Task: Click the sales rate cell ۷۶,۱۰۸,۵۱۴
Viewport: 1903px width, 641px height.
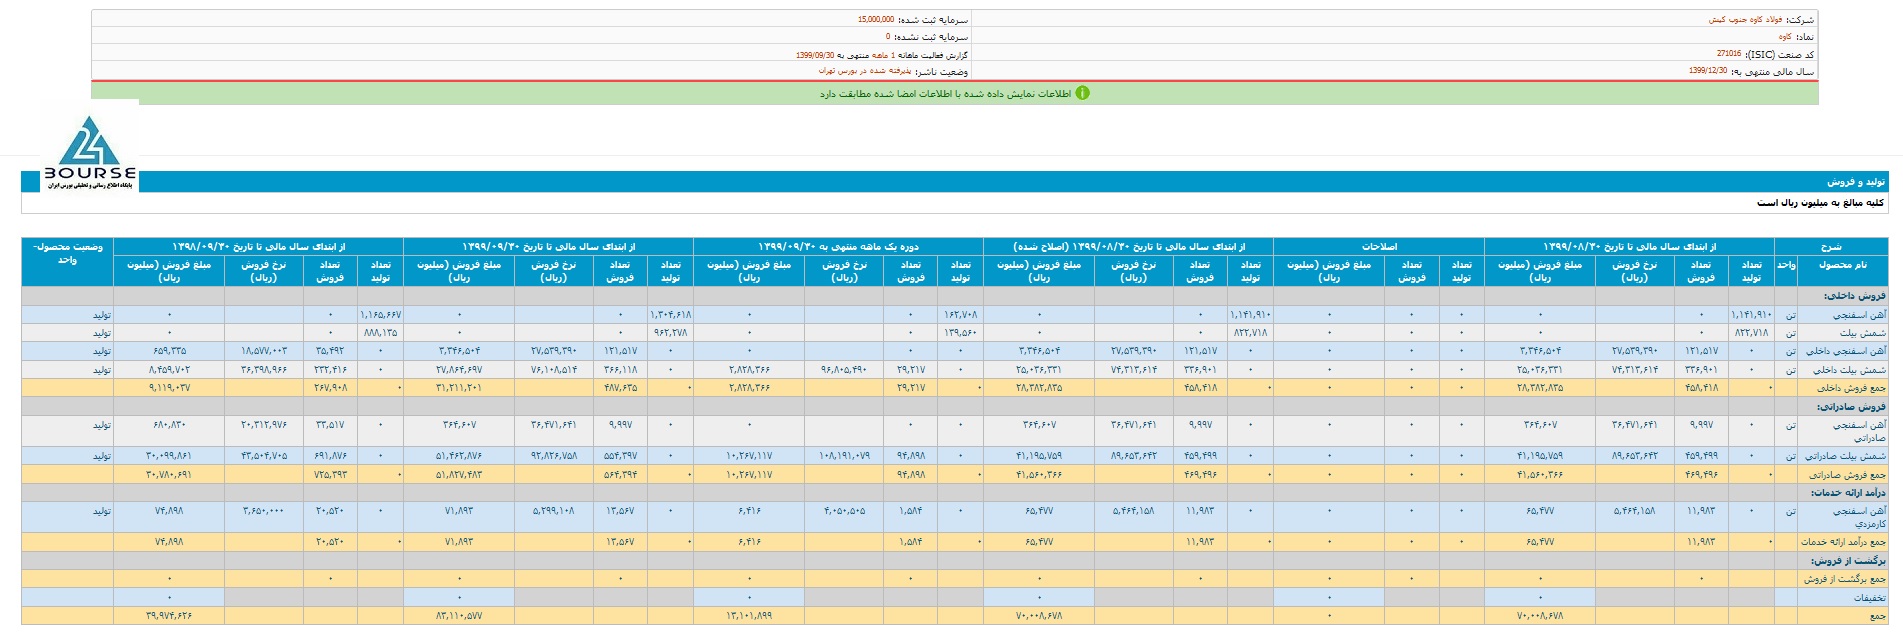Action: coord(553,370)
